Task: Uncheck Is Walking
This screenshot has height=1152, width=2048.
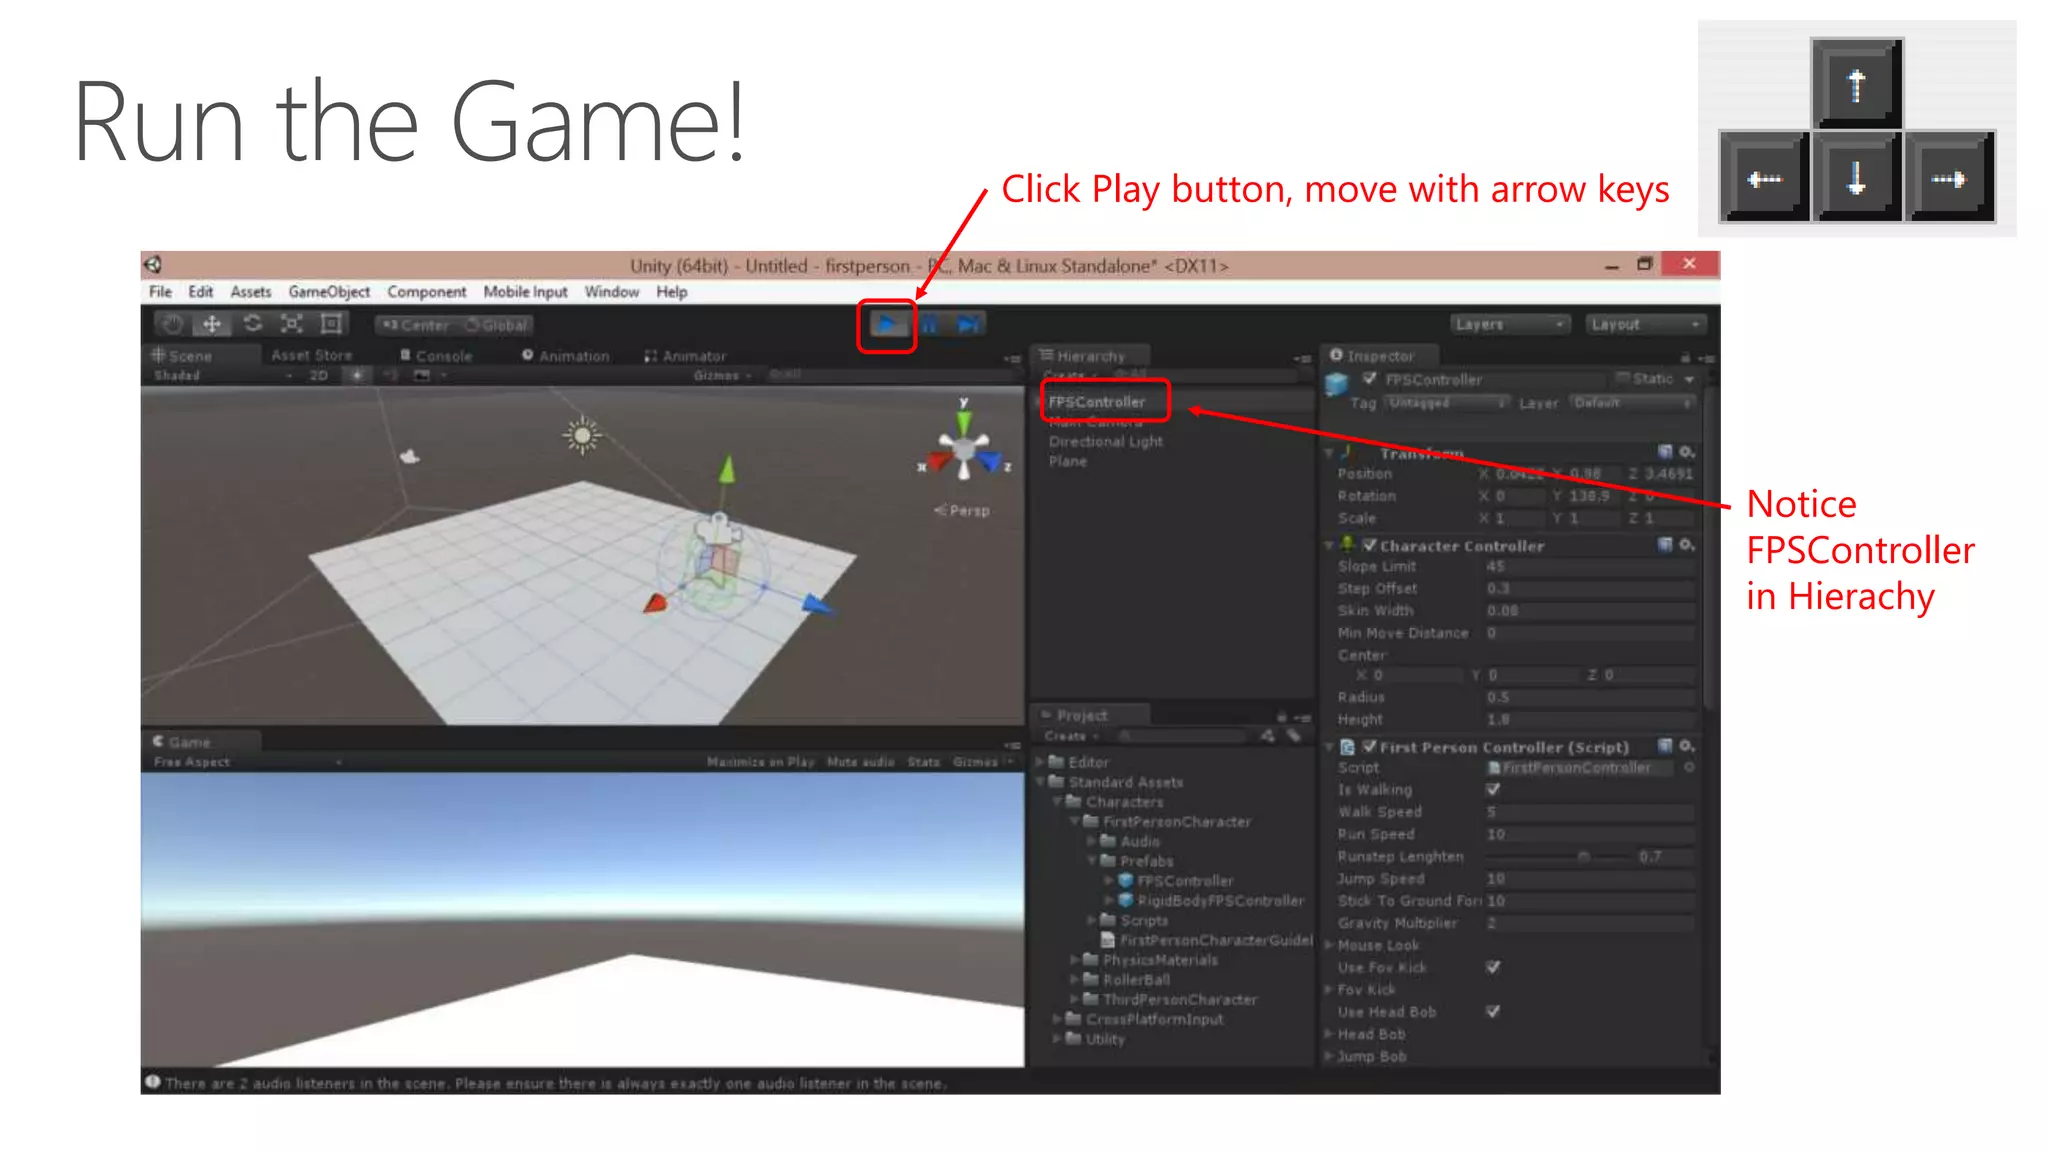Action: click(x=1493, y=789)
